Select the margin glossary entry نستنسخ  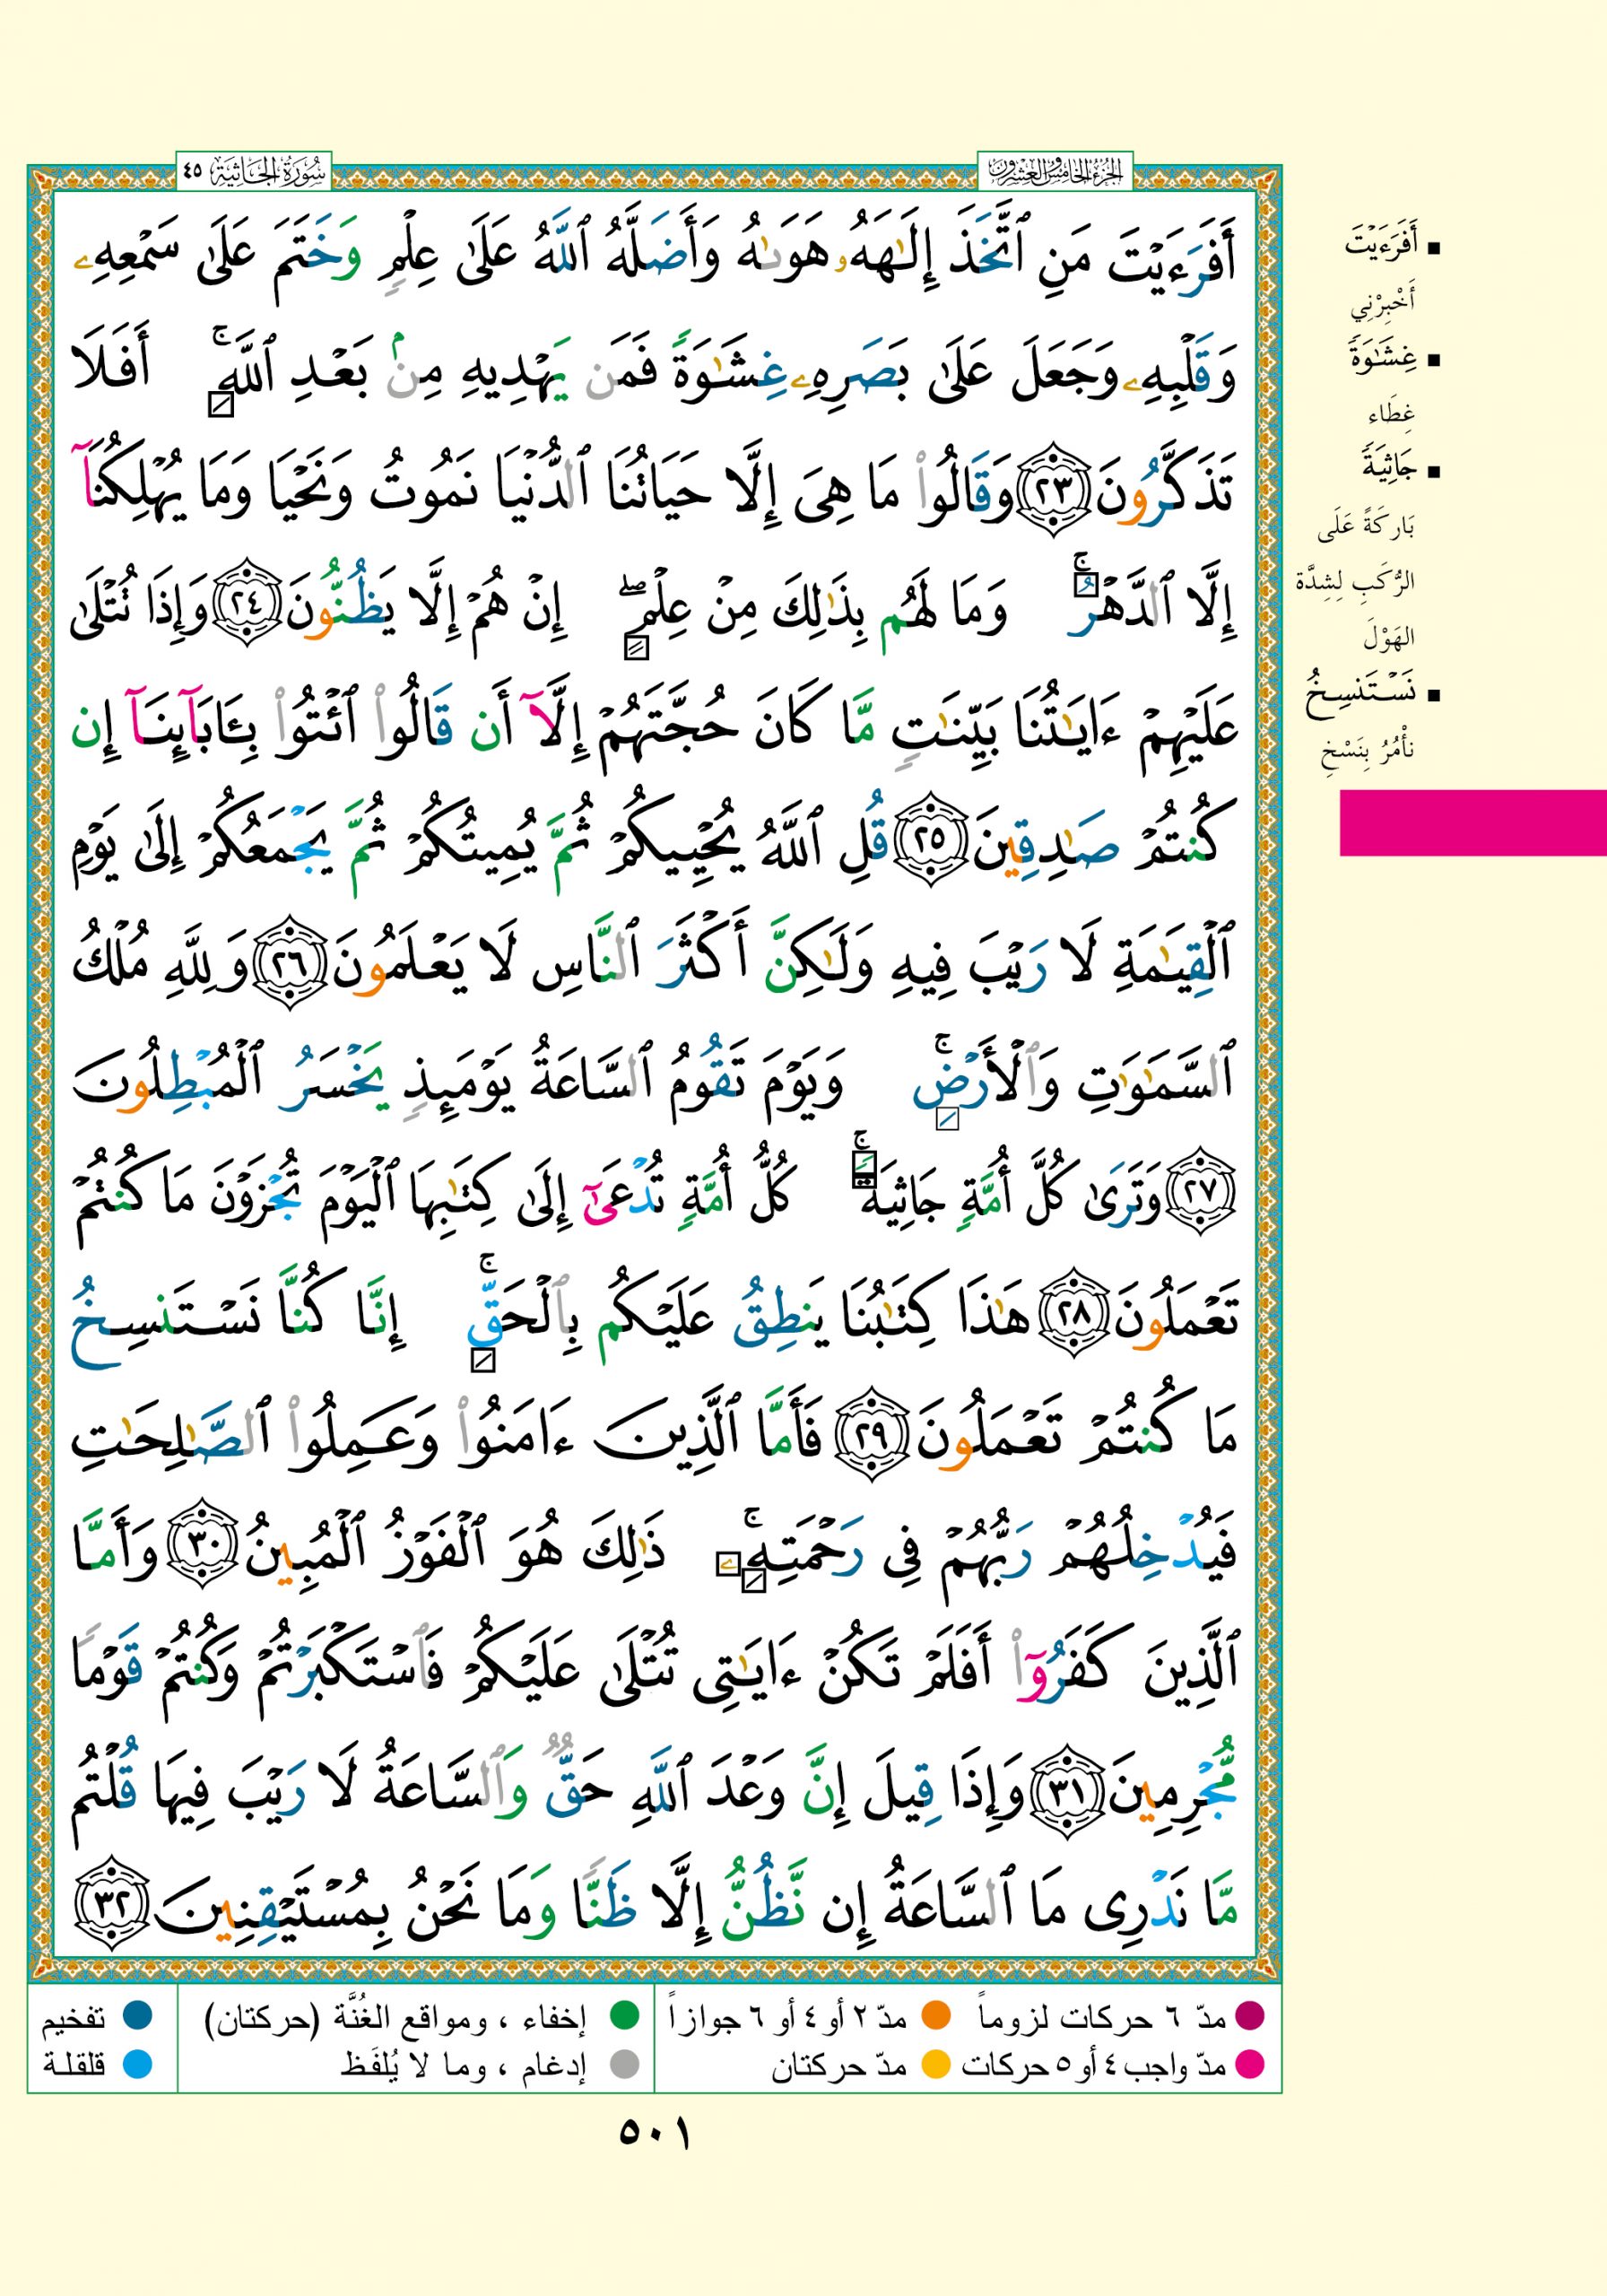click(x=1362, y=694)
